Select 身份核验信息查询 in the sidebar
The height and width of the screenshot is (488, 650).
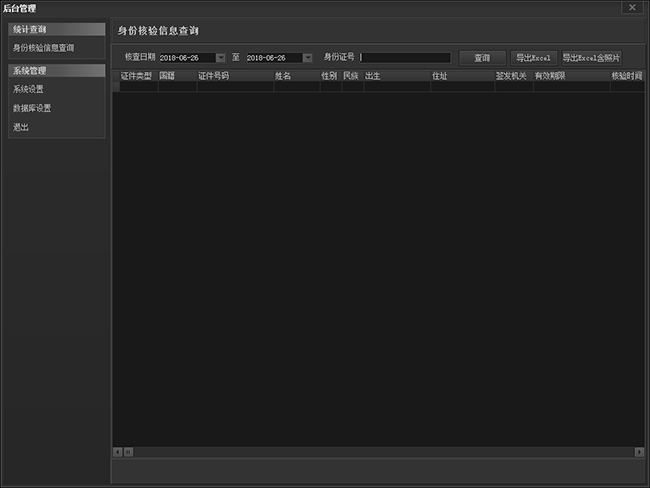click(x=43, y=47)
